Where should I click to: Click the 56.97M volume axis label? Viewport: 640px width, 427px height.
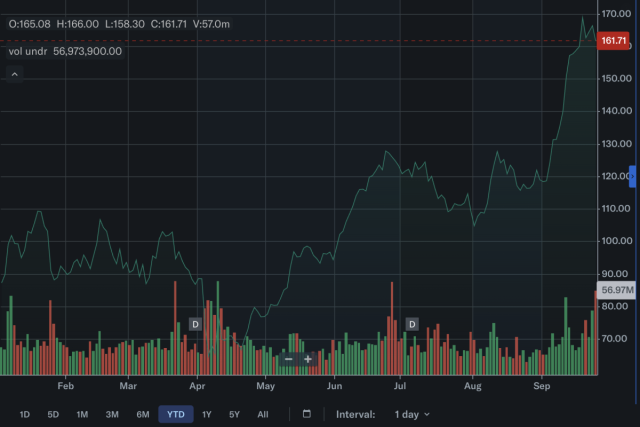tap(618, 290)
